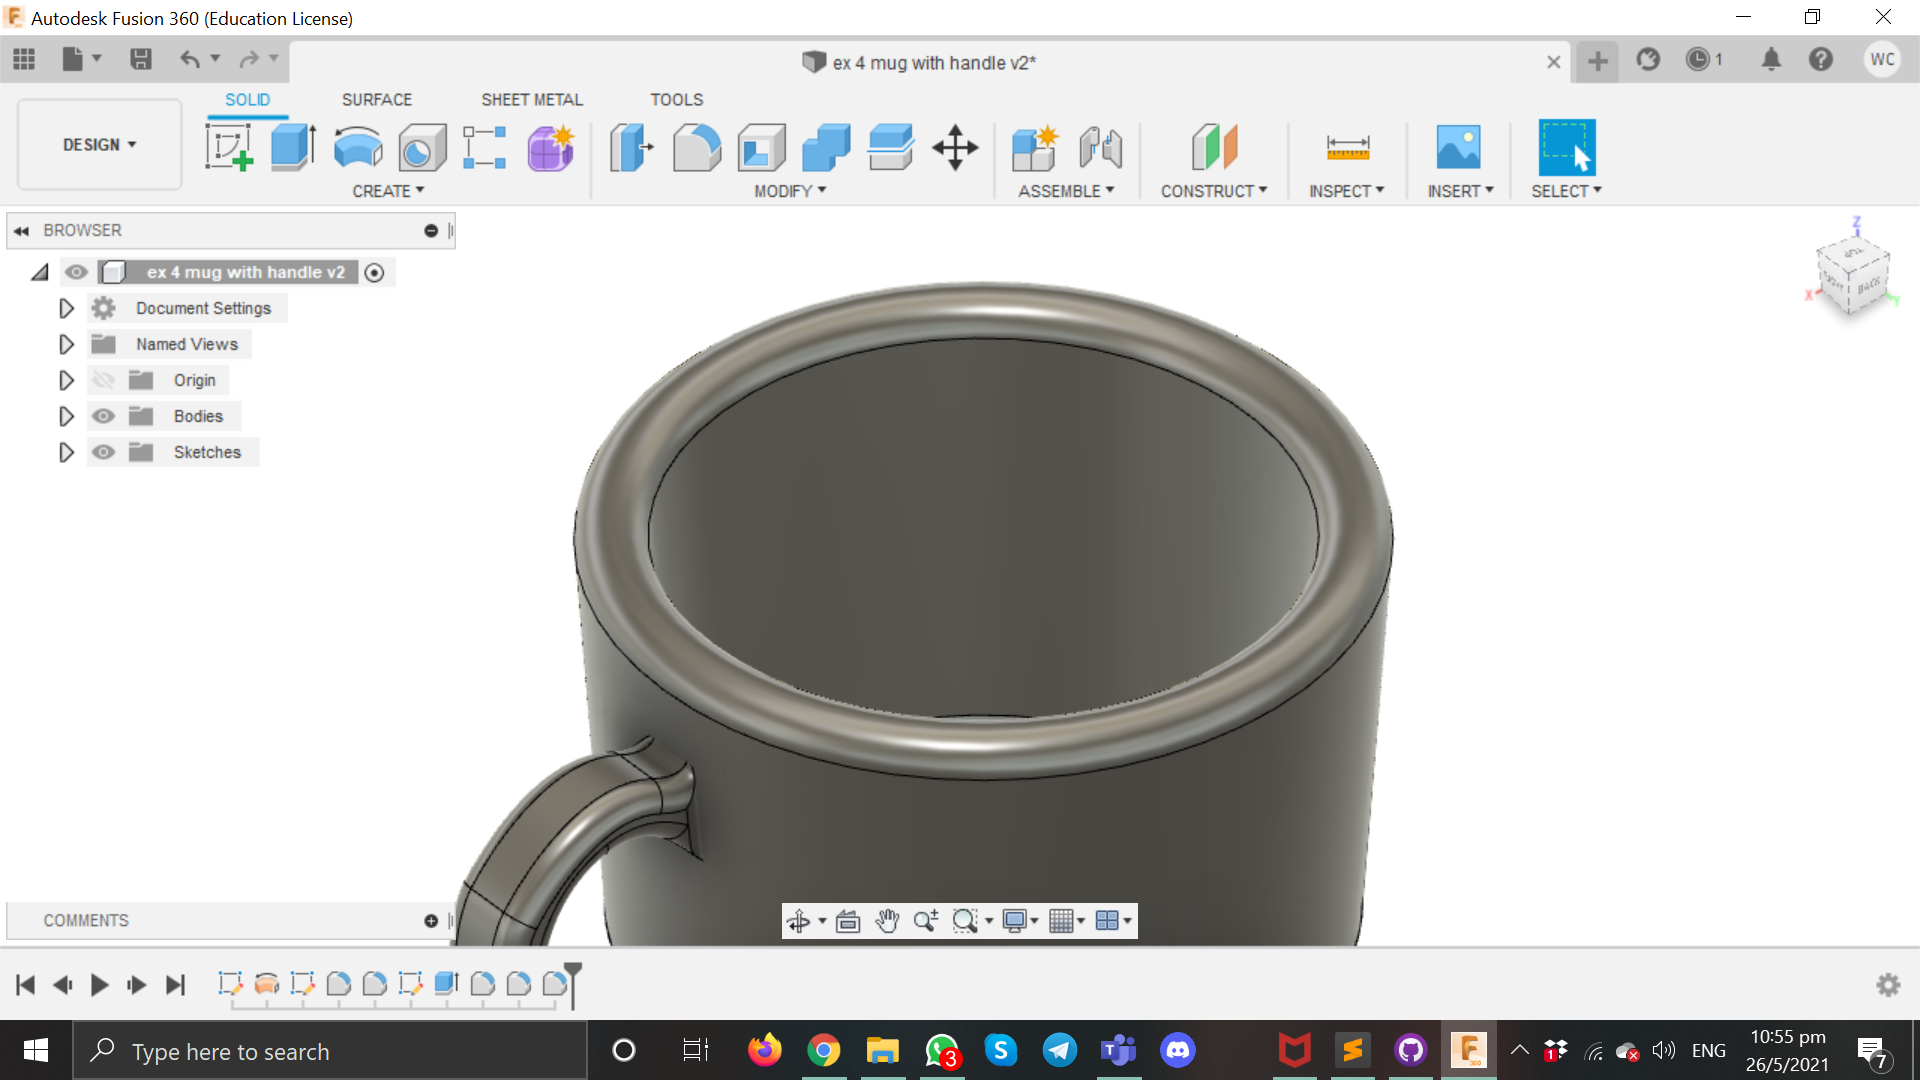Collapse the root component tree
Viewport: 1920px width, 1080px height.
click(40, 272)
